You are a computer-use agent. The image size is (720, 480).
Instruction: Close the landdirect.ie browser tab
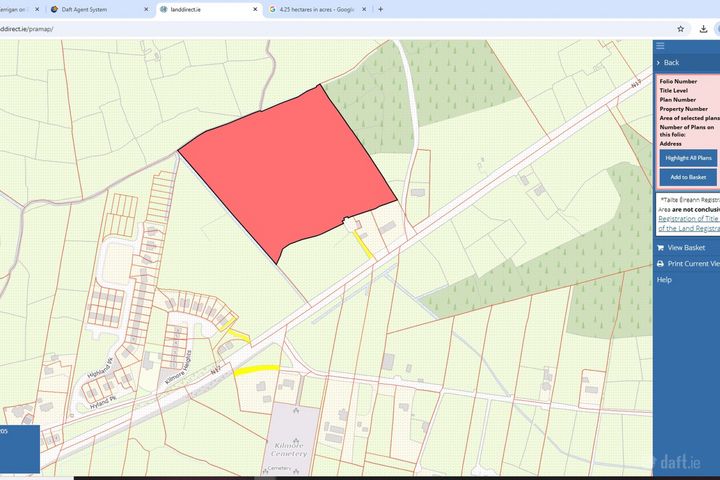tap(253, 9)
